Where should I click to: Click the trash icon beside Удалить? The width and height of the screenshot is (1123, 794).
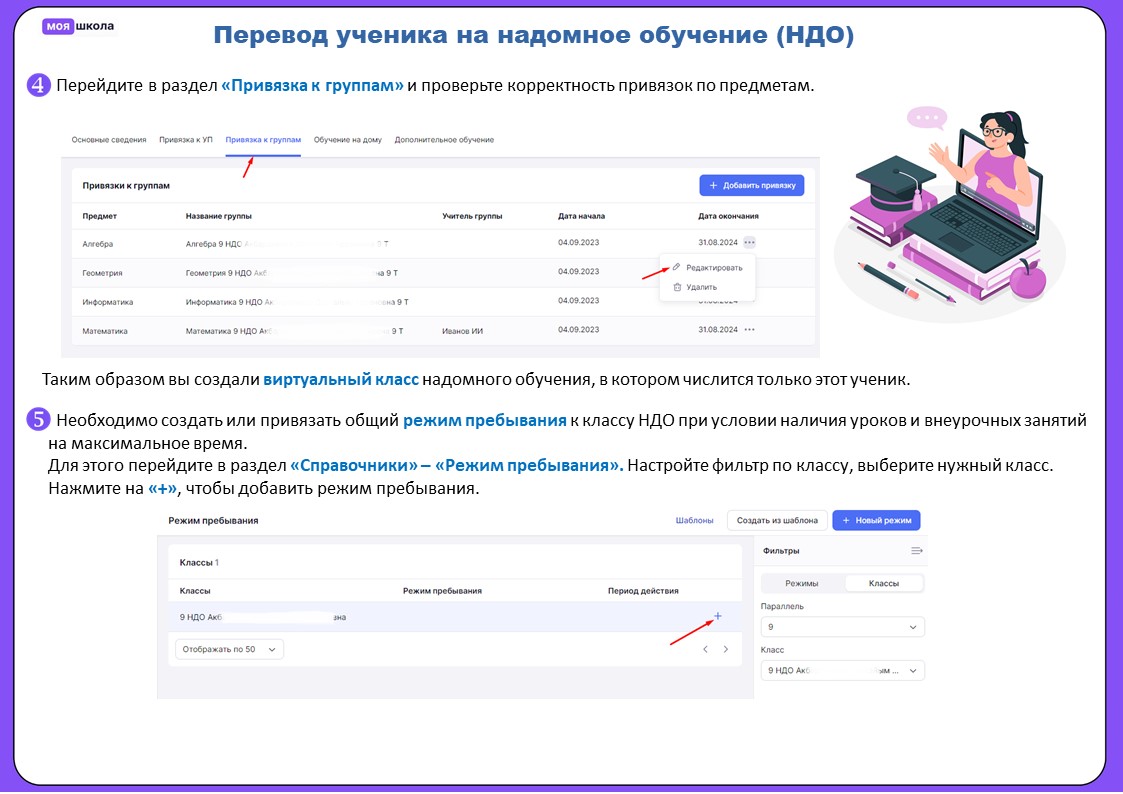click(677, 287)
